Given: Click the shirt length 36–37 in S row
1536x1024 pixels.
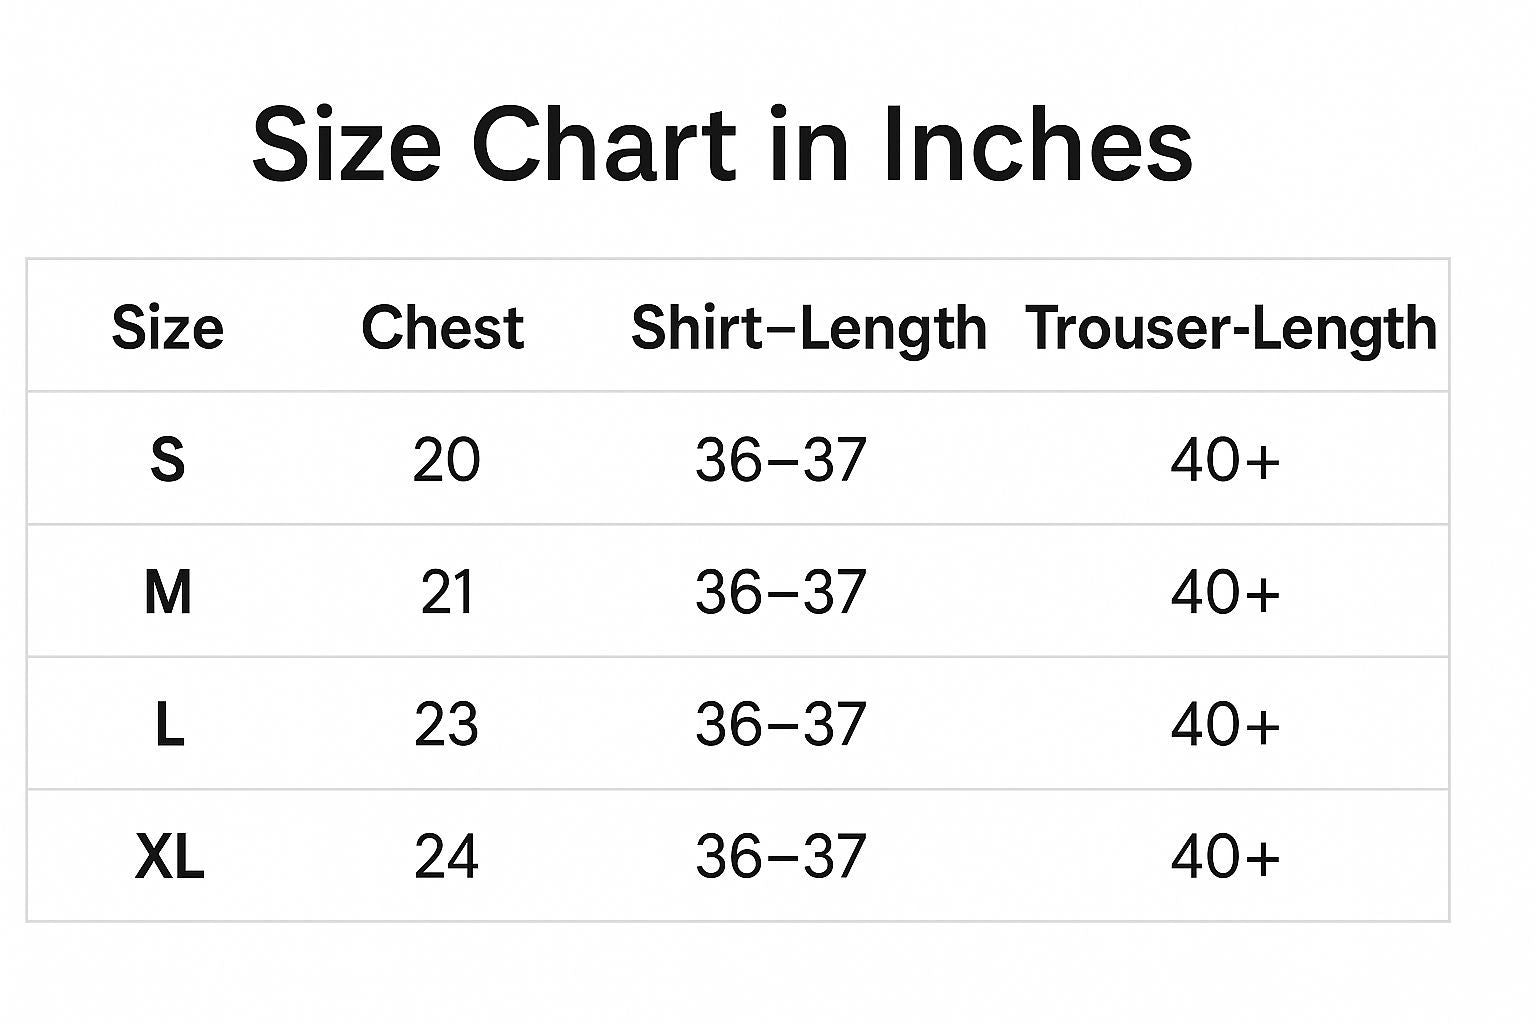Looking at the screenshot, I should [780, 460].
